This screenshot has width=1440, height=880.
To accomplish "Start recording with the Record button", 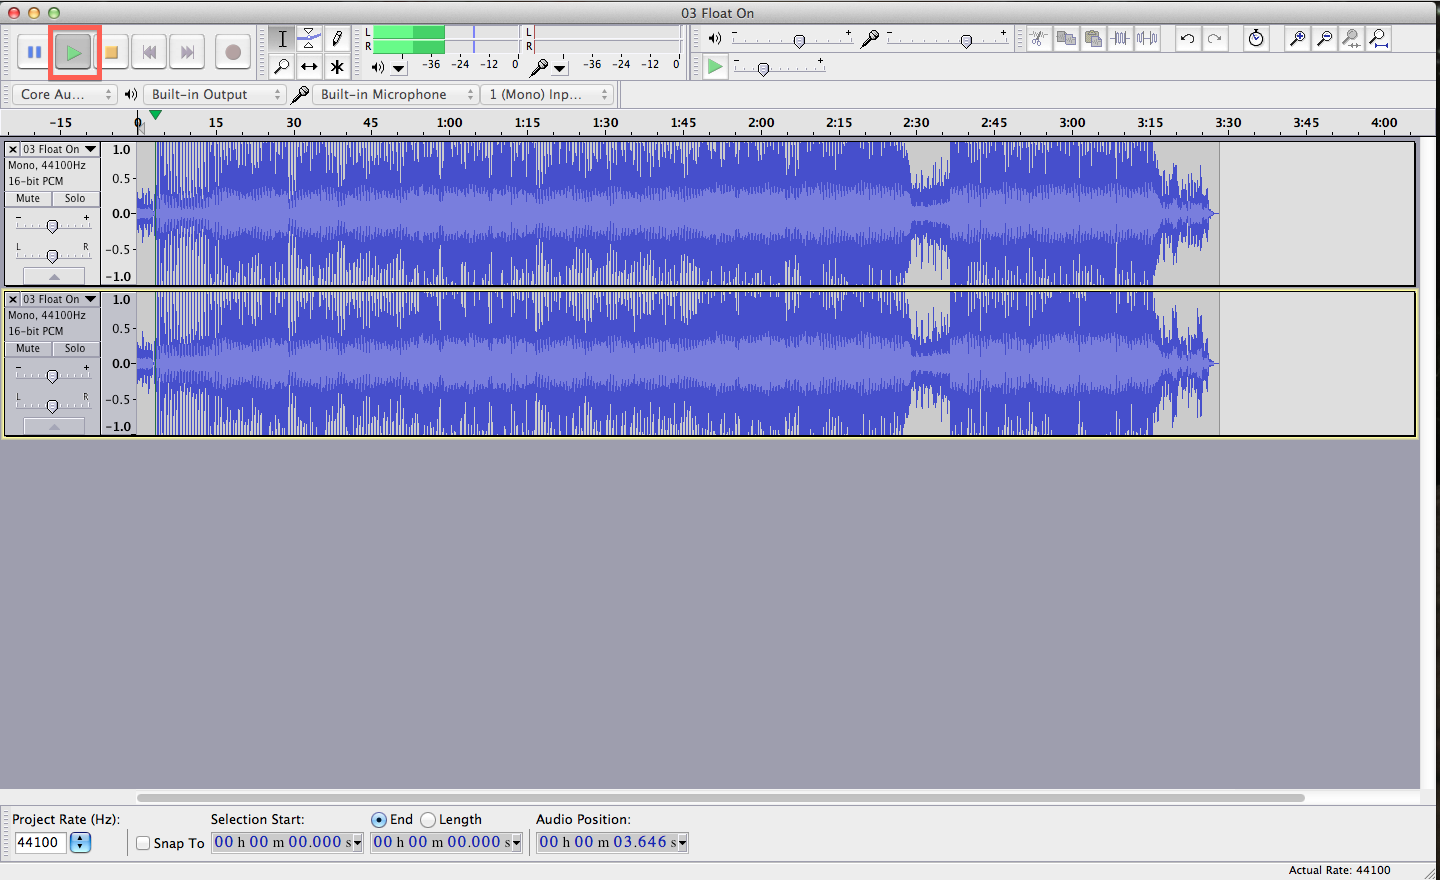I will pos(233,52).
